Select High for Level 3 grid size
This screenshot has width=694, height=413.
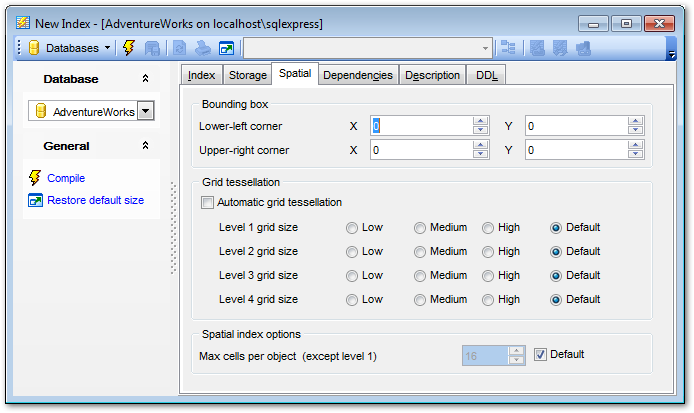(488, 275)
